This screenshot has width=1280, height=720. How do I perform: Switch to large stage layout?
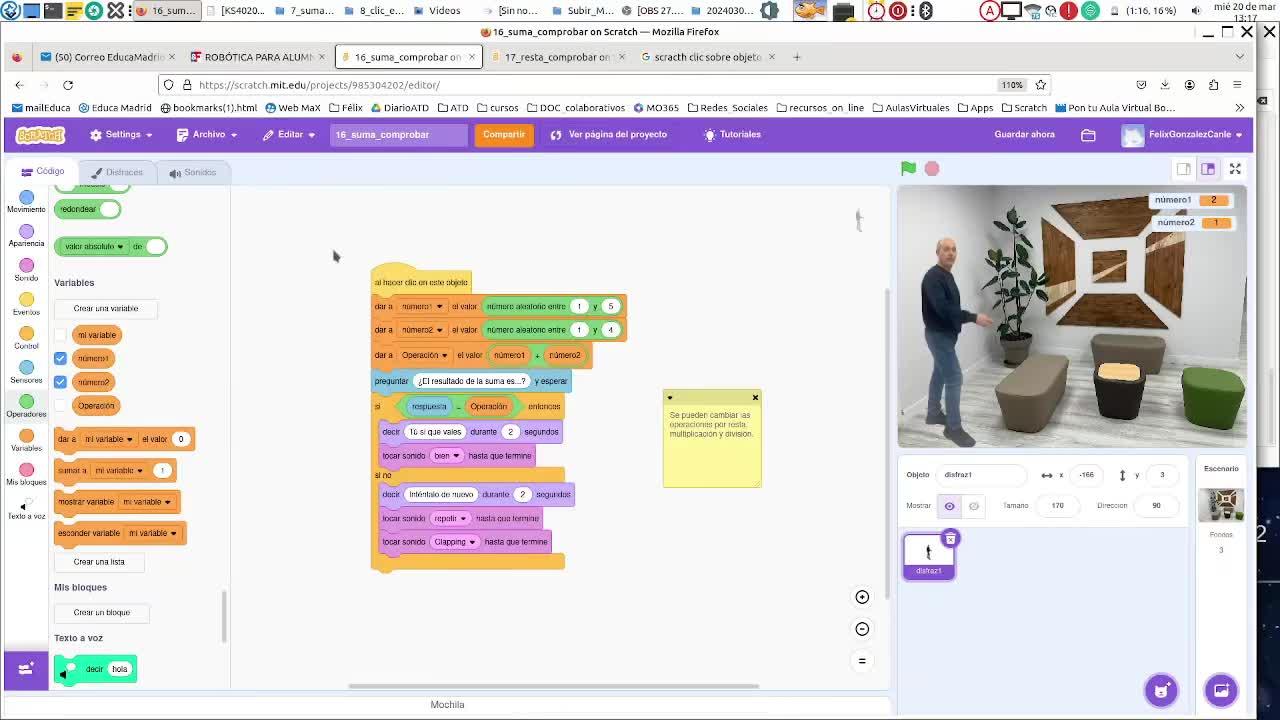(1208, 169)
